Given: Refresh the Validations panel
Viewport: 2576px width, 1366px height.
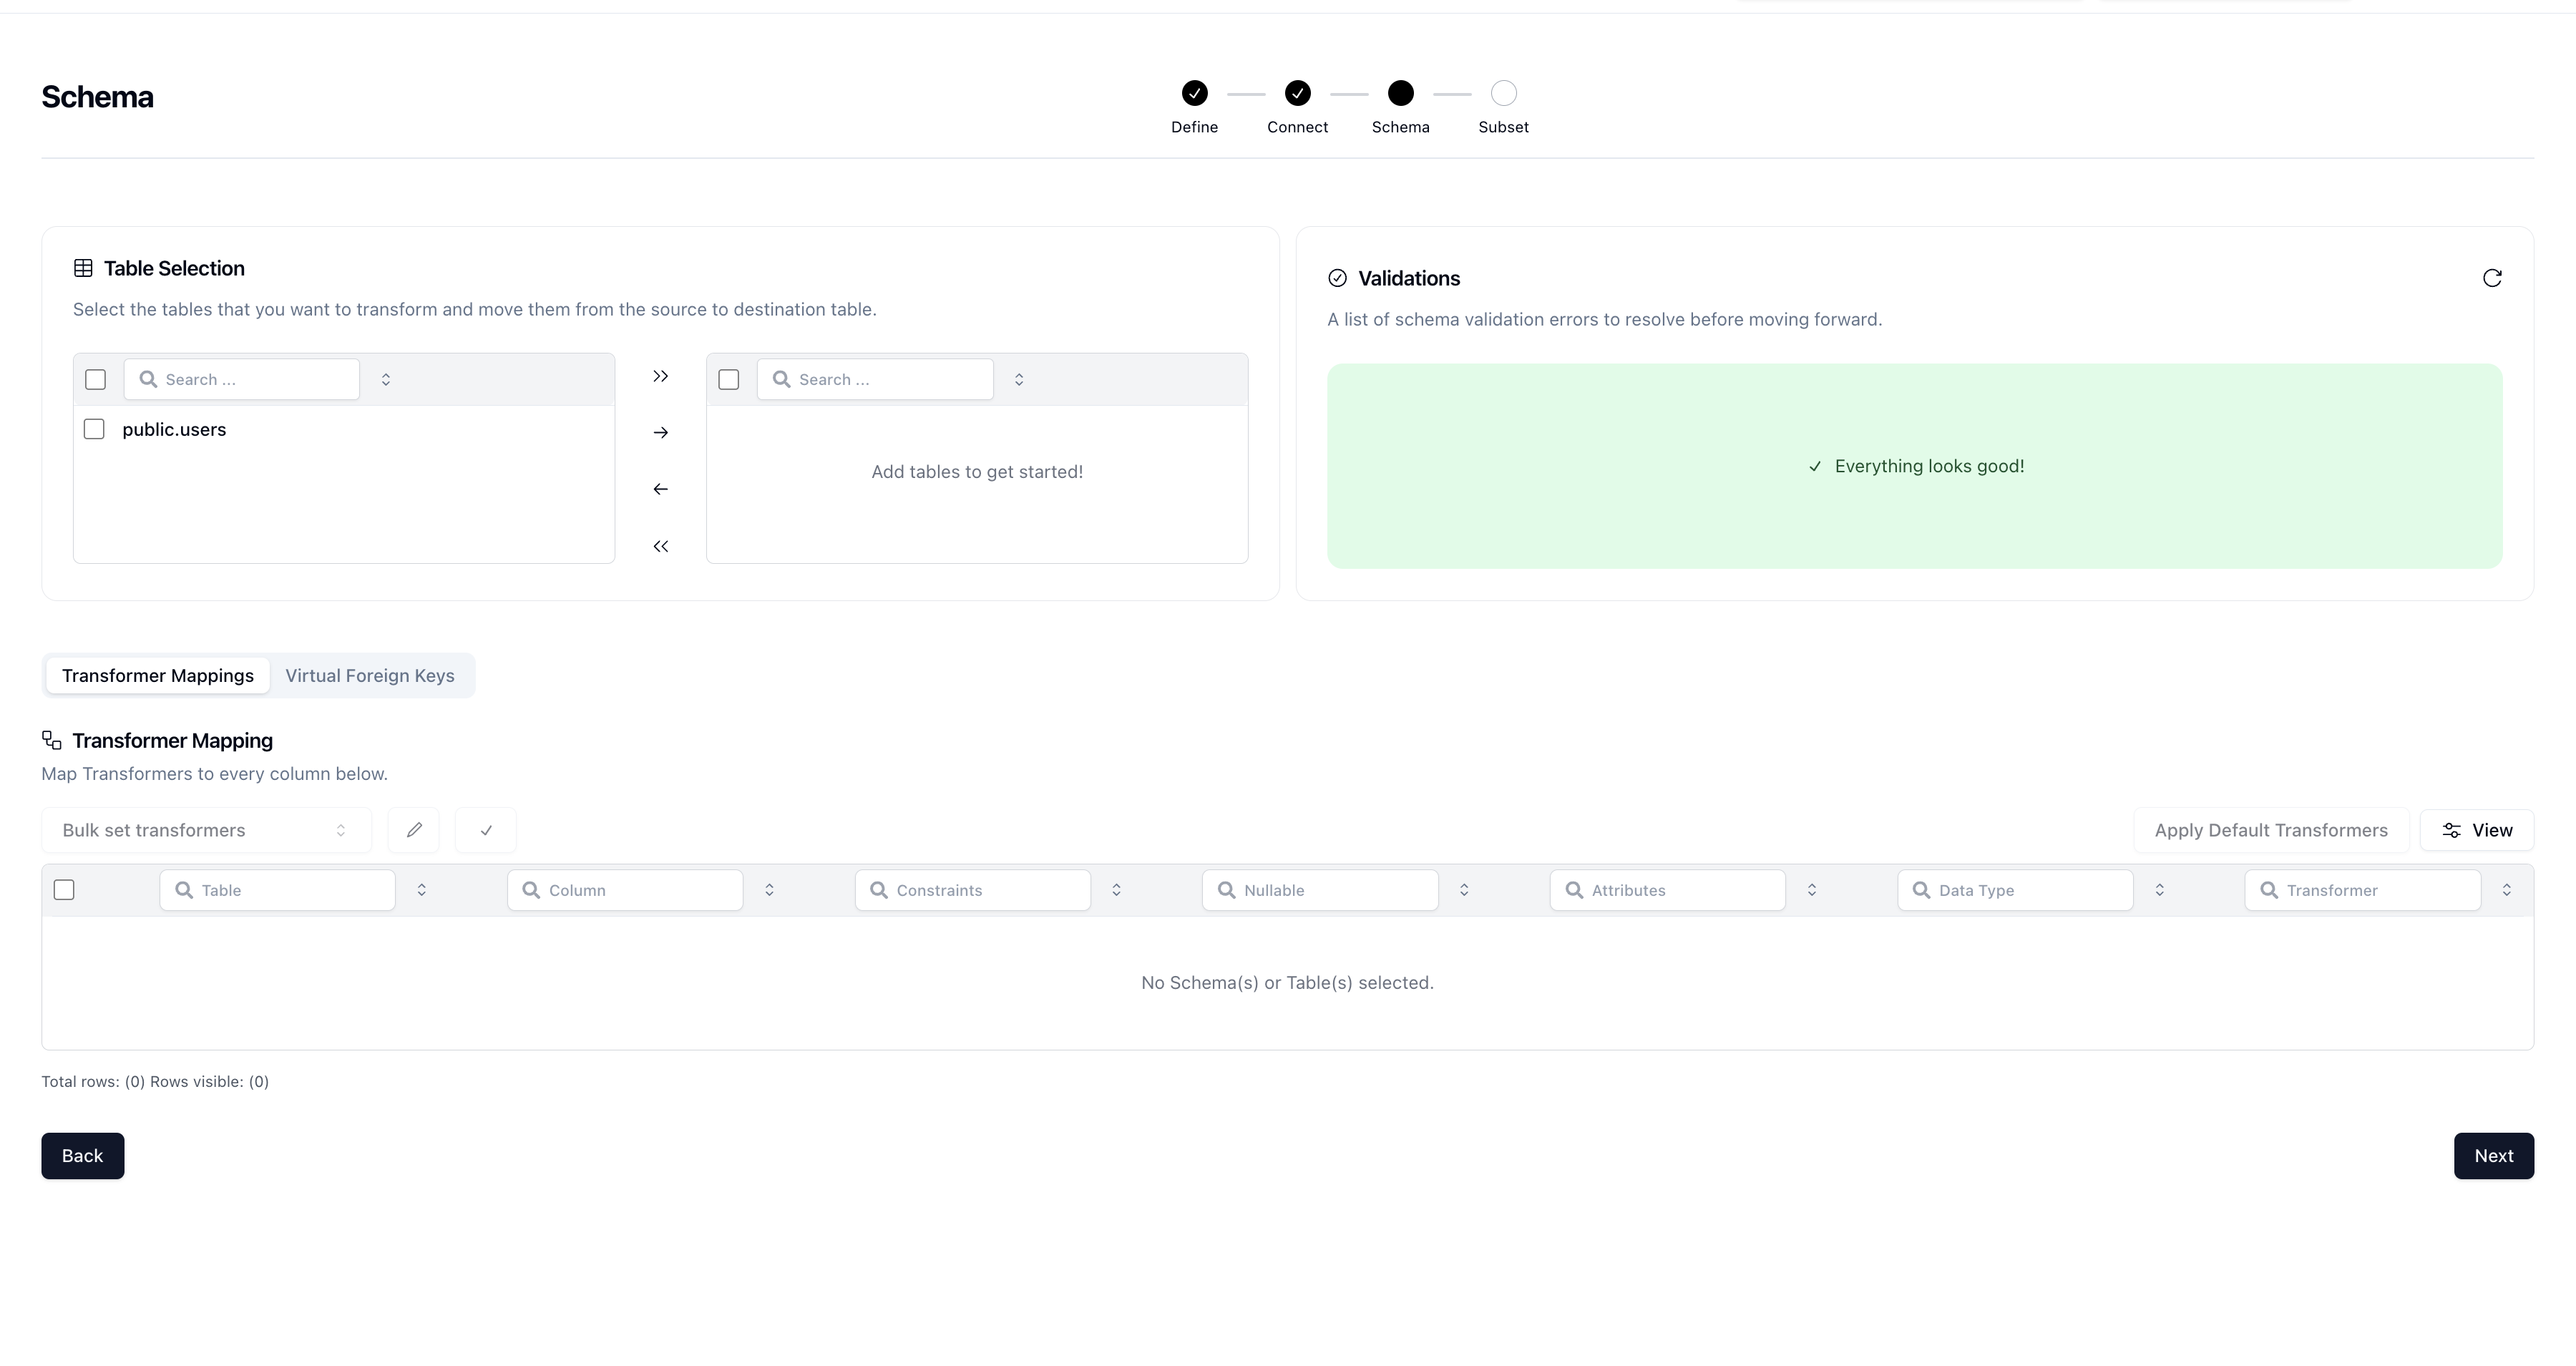Looking at the screenshot, I should coord(2492,278).
